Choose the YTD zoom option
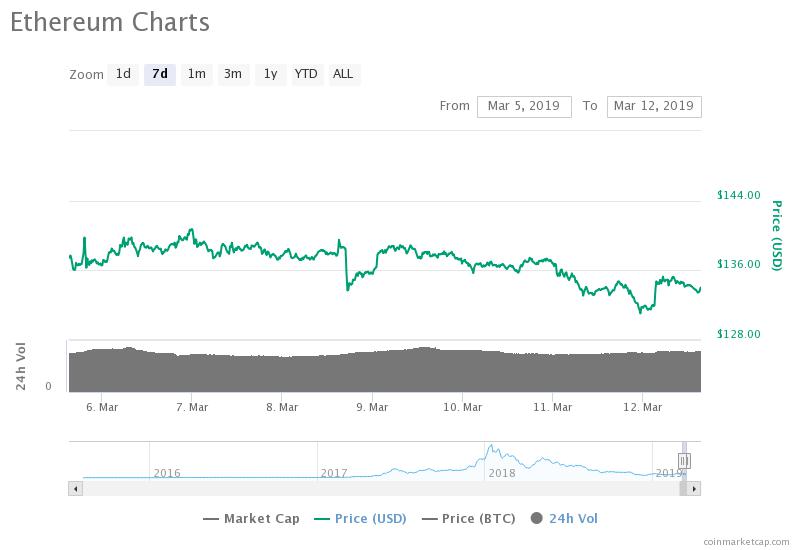The width and height of the screenshot is (800, 550). tap(307, 74)
